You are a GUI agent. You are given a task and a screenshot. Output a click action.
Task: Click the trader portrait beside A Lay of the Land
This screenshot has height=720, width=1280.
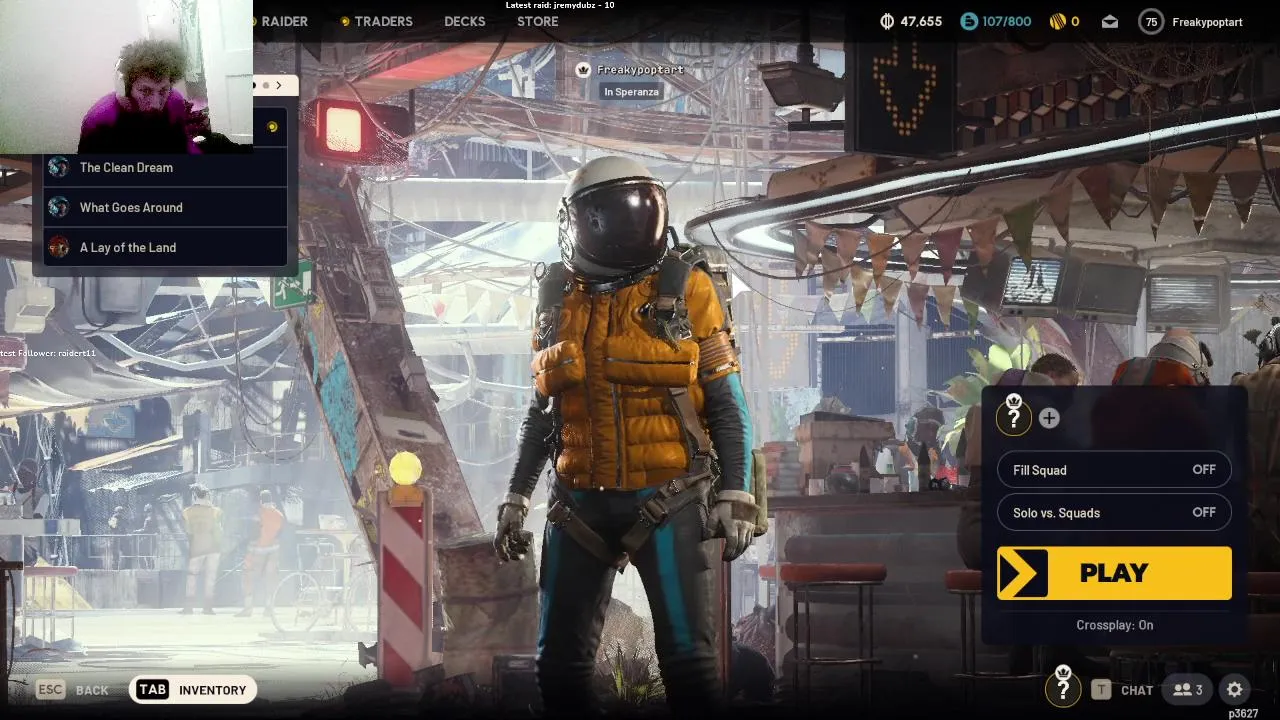59,247
